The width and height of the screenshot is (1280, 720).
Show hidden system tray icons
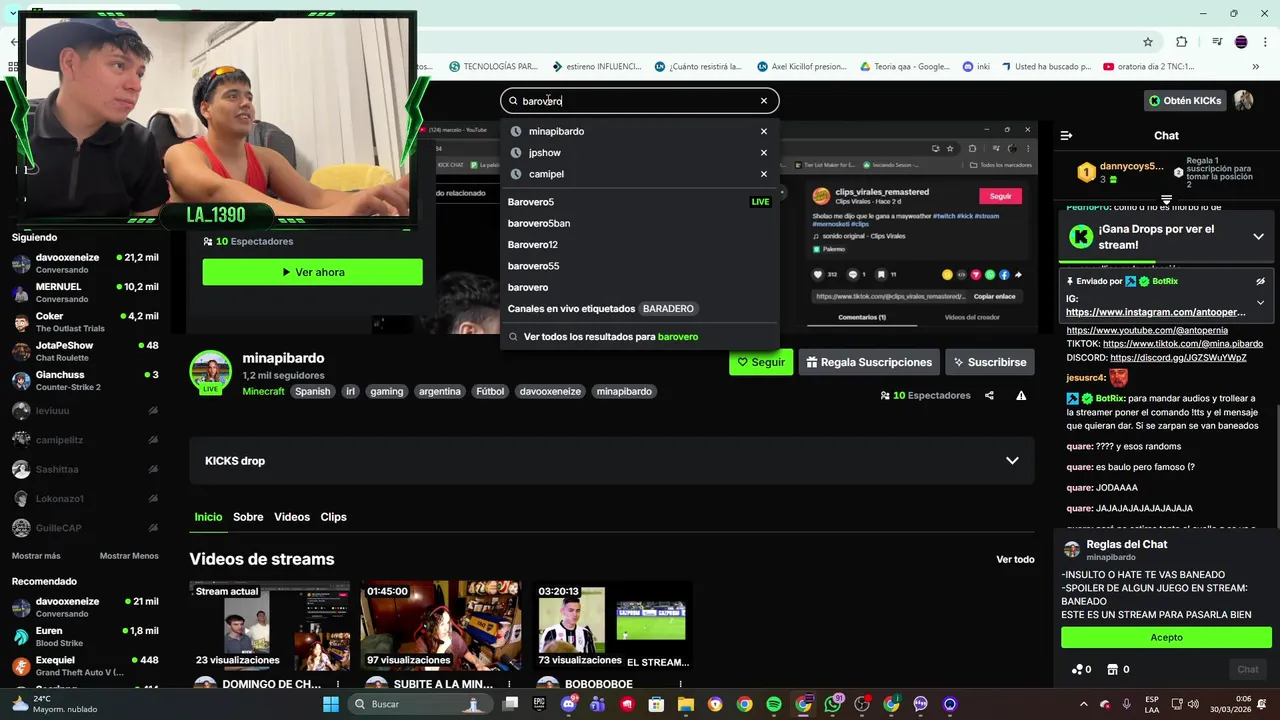tap(1083, 704)
